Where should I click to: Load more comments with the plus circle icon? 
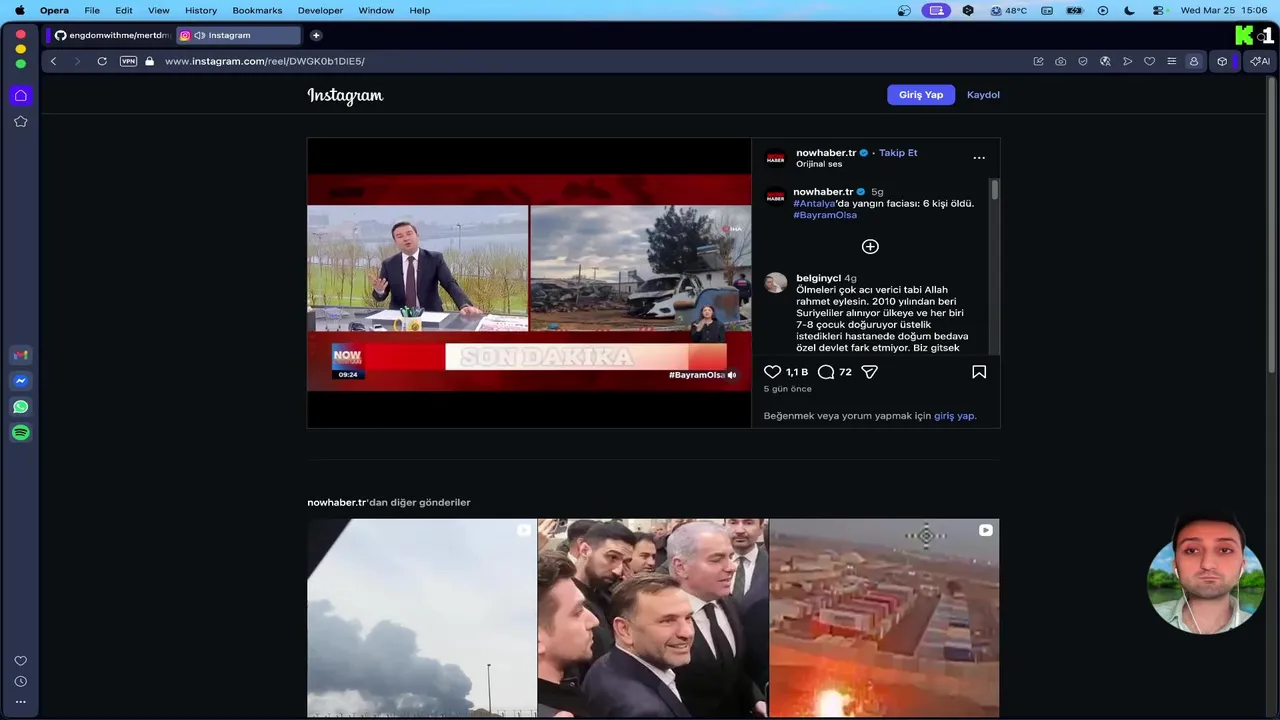[x=870, y=247]
